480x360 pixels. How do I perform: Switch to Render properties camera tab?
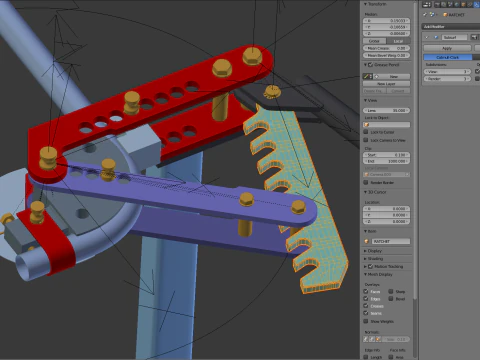[437, 5]
